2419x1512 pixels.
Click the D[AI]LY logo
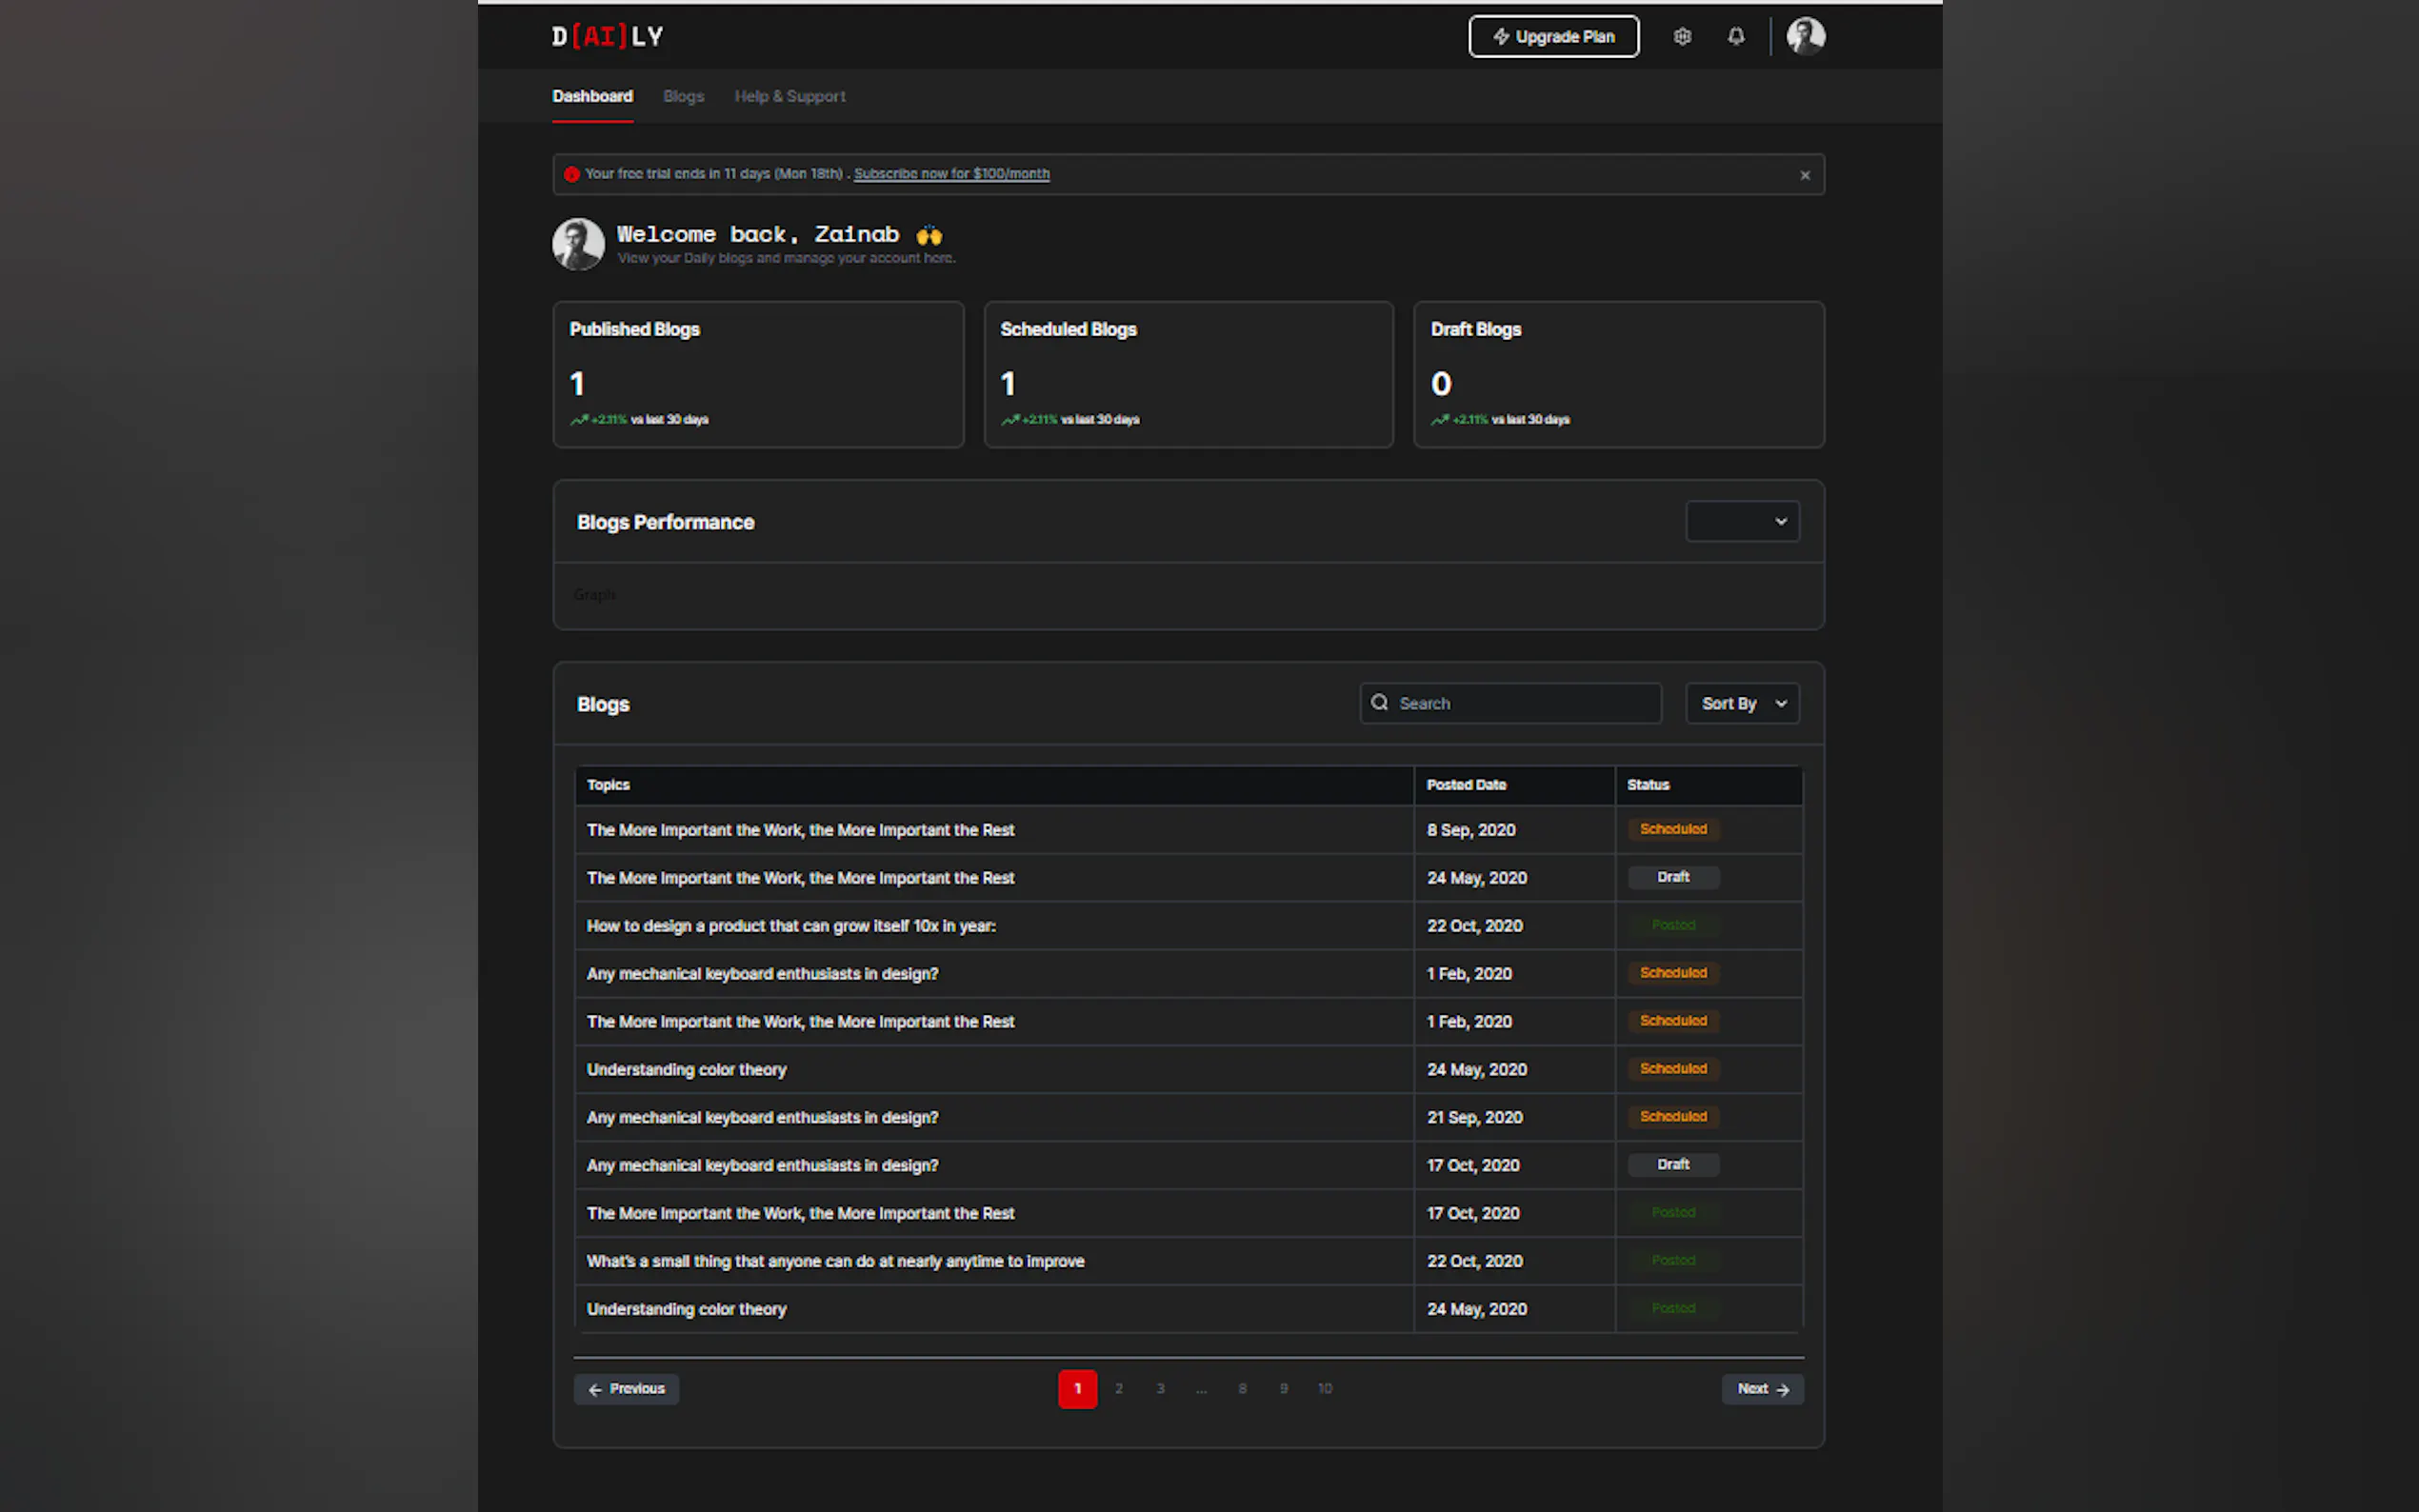click(607, 37)
